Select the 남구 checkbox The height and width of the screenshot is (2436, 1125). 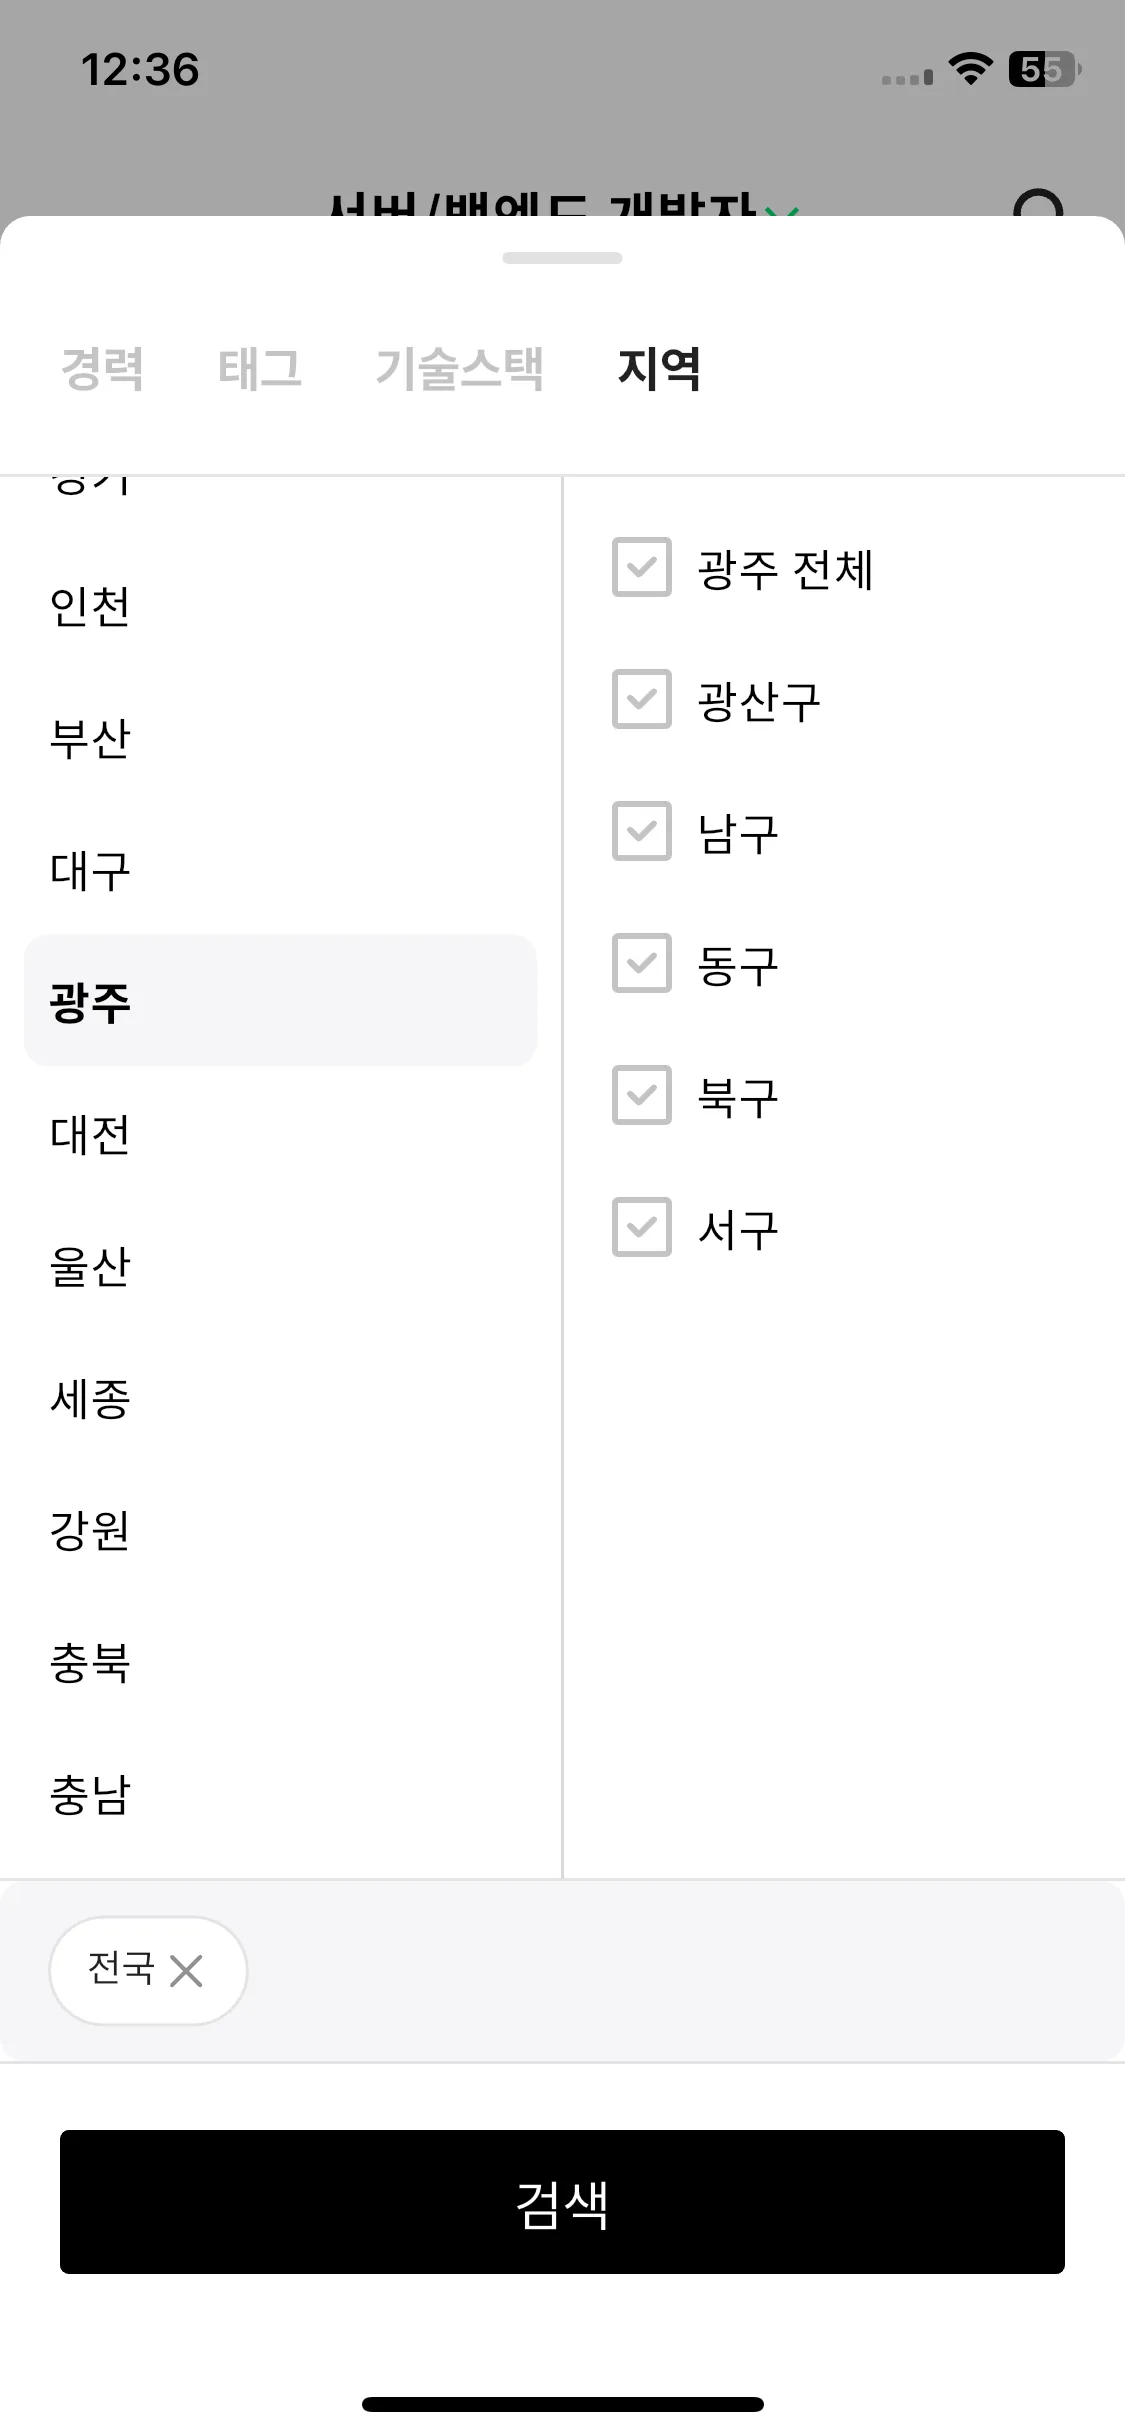coord(642,831)
